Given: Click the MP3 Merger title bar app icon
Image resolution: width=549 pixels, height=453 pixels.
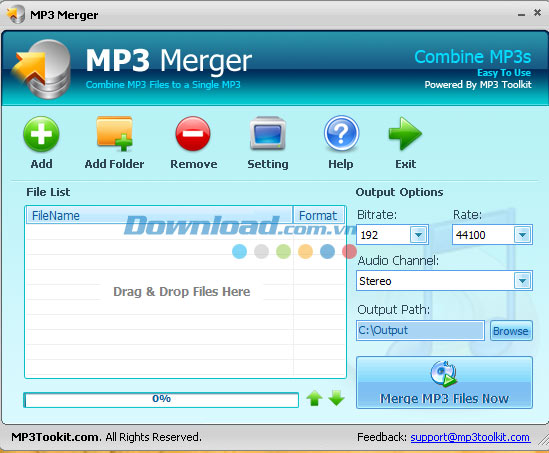Looking at the screenshot, I should point(15,14).
